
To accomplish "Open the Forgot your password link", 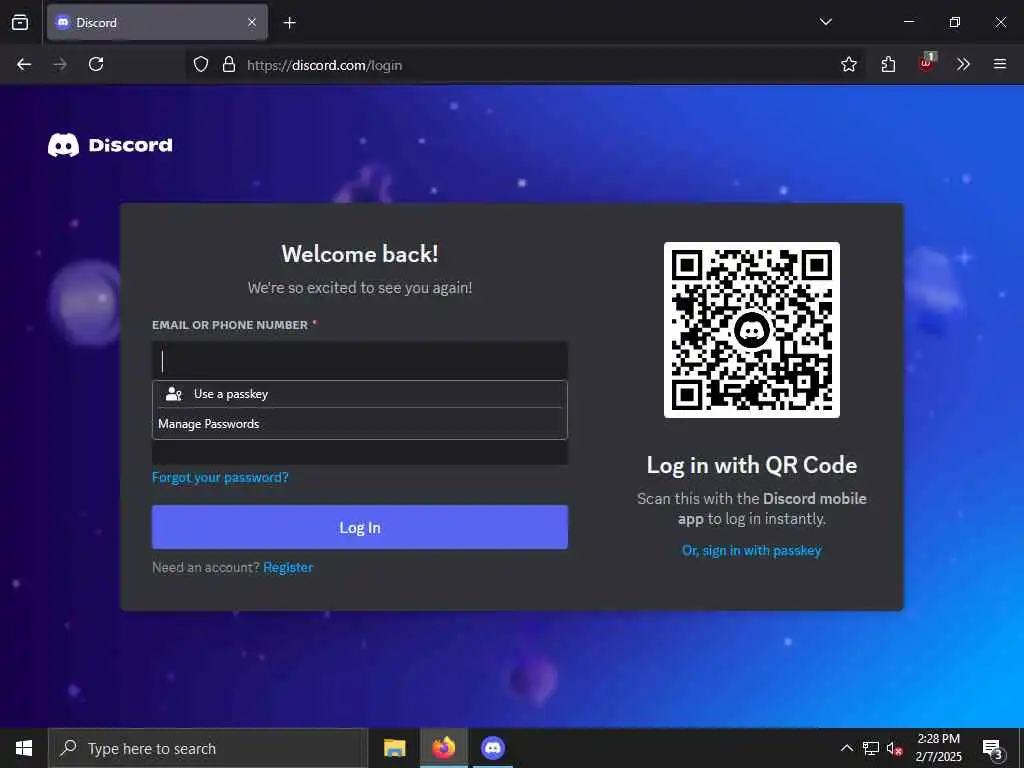I will (220, 477).
